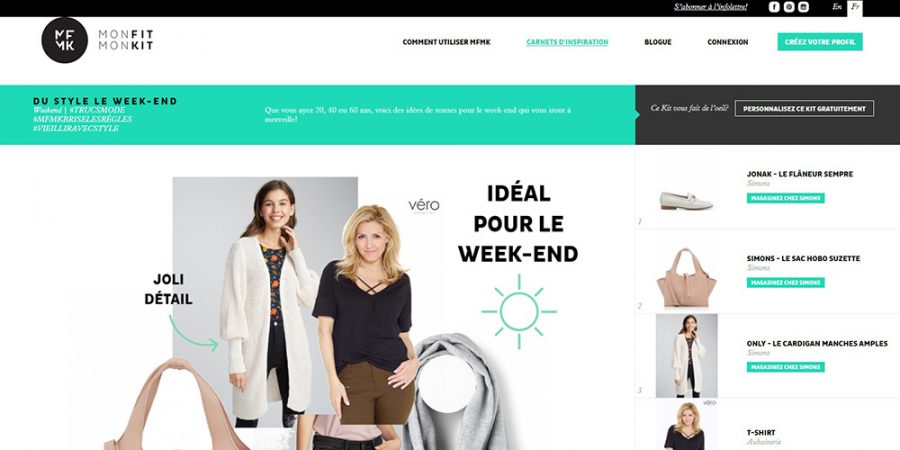Switch language to En
This screenshot has height=450, width=900.
click(x=837, y=7)
